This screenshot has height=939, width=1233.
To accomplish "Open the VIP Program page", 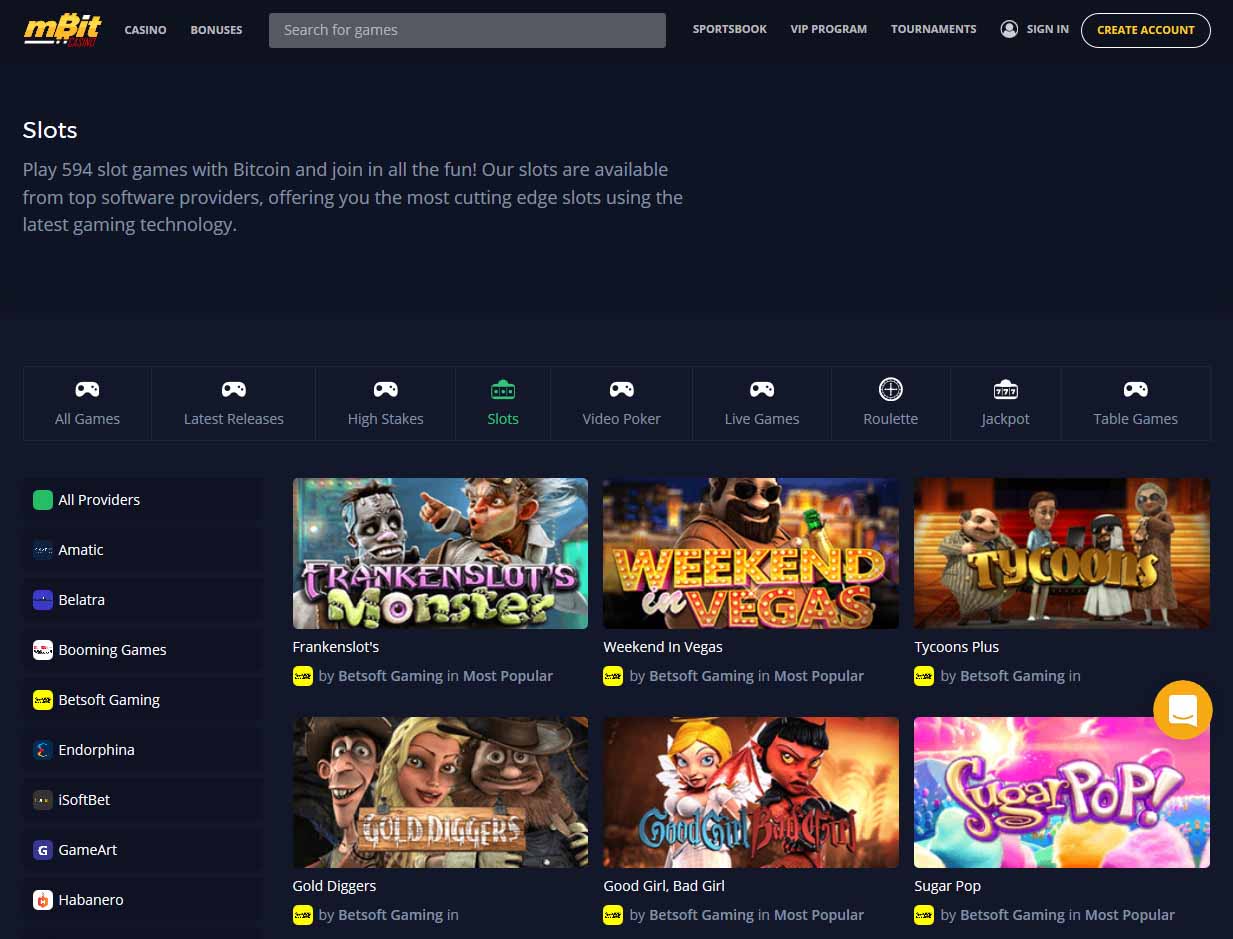I will tap(829, 29).
